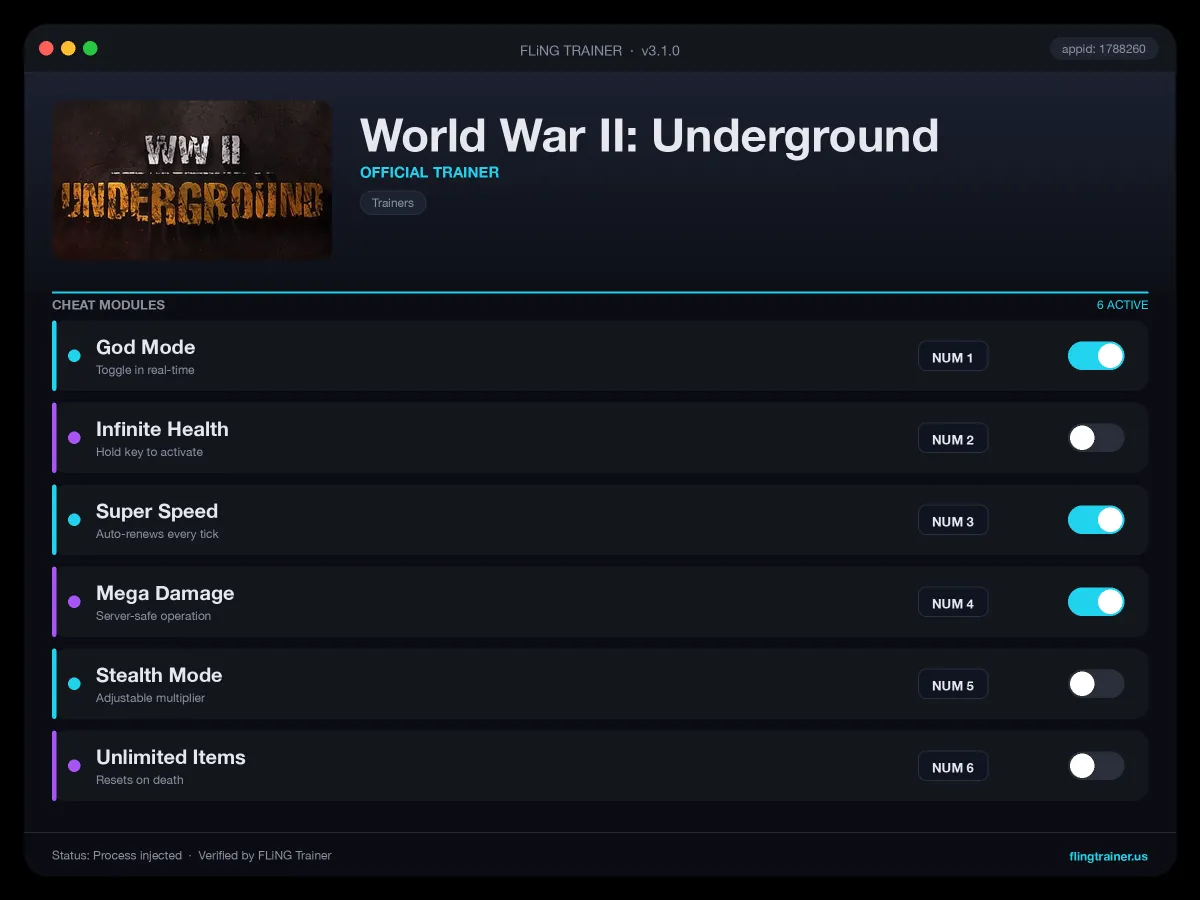This screenshot has height=900, width=1200.
Task: Select the Unlimited Items module name
Action: (171, 757)
